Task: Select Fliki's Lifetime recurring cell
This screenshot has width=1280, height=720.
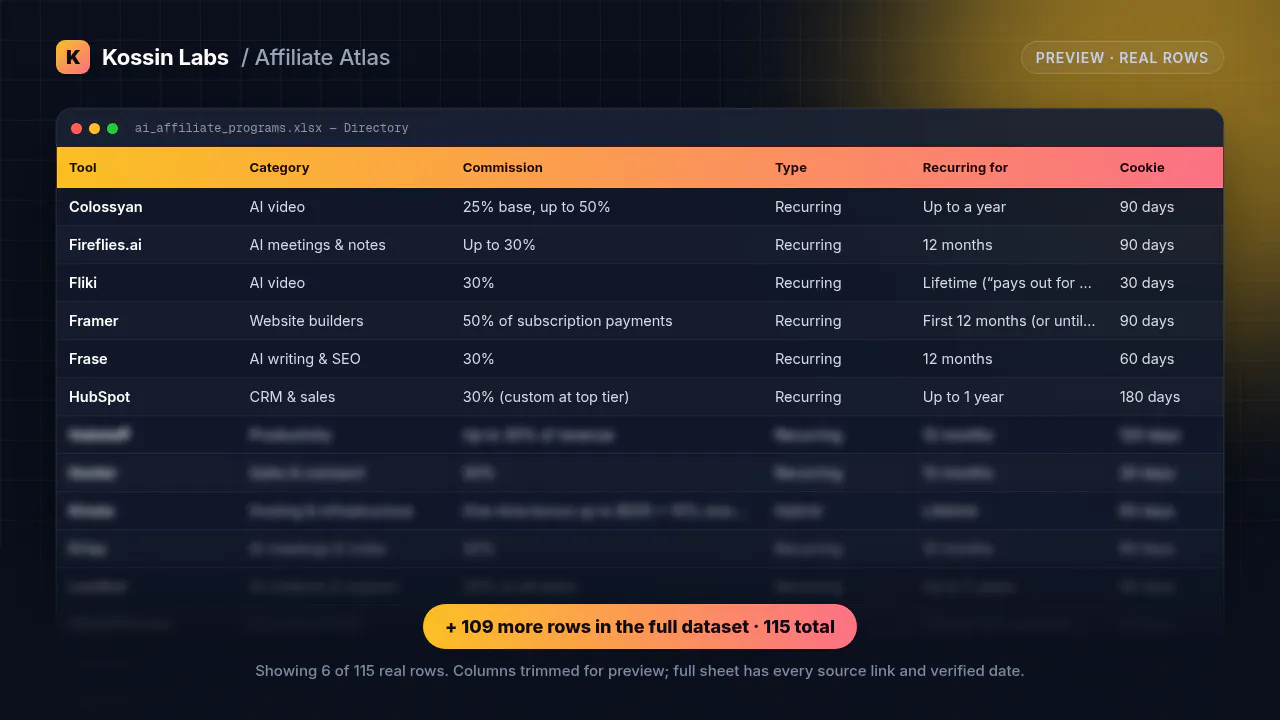Action: point(1007,283)
